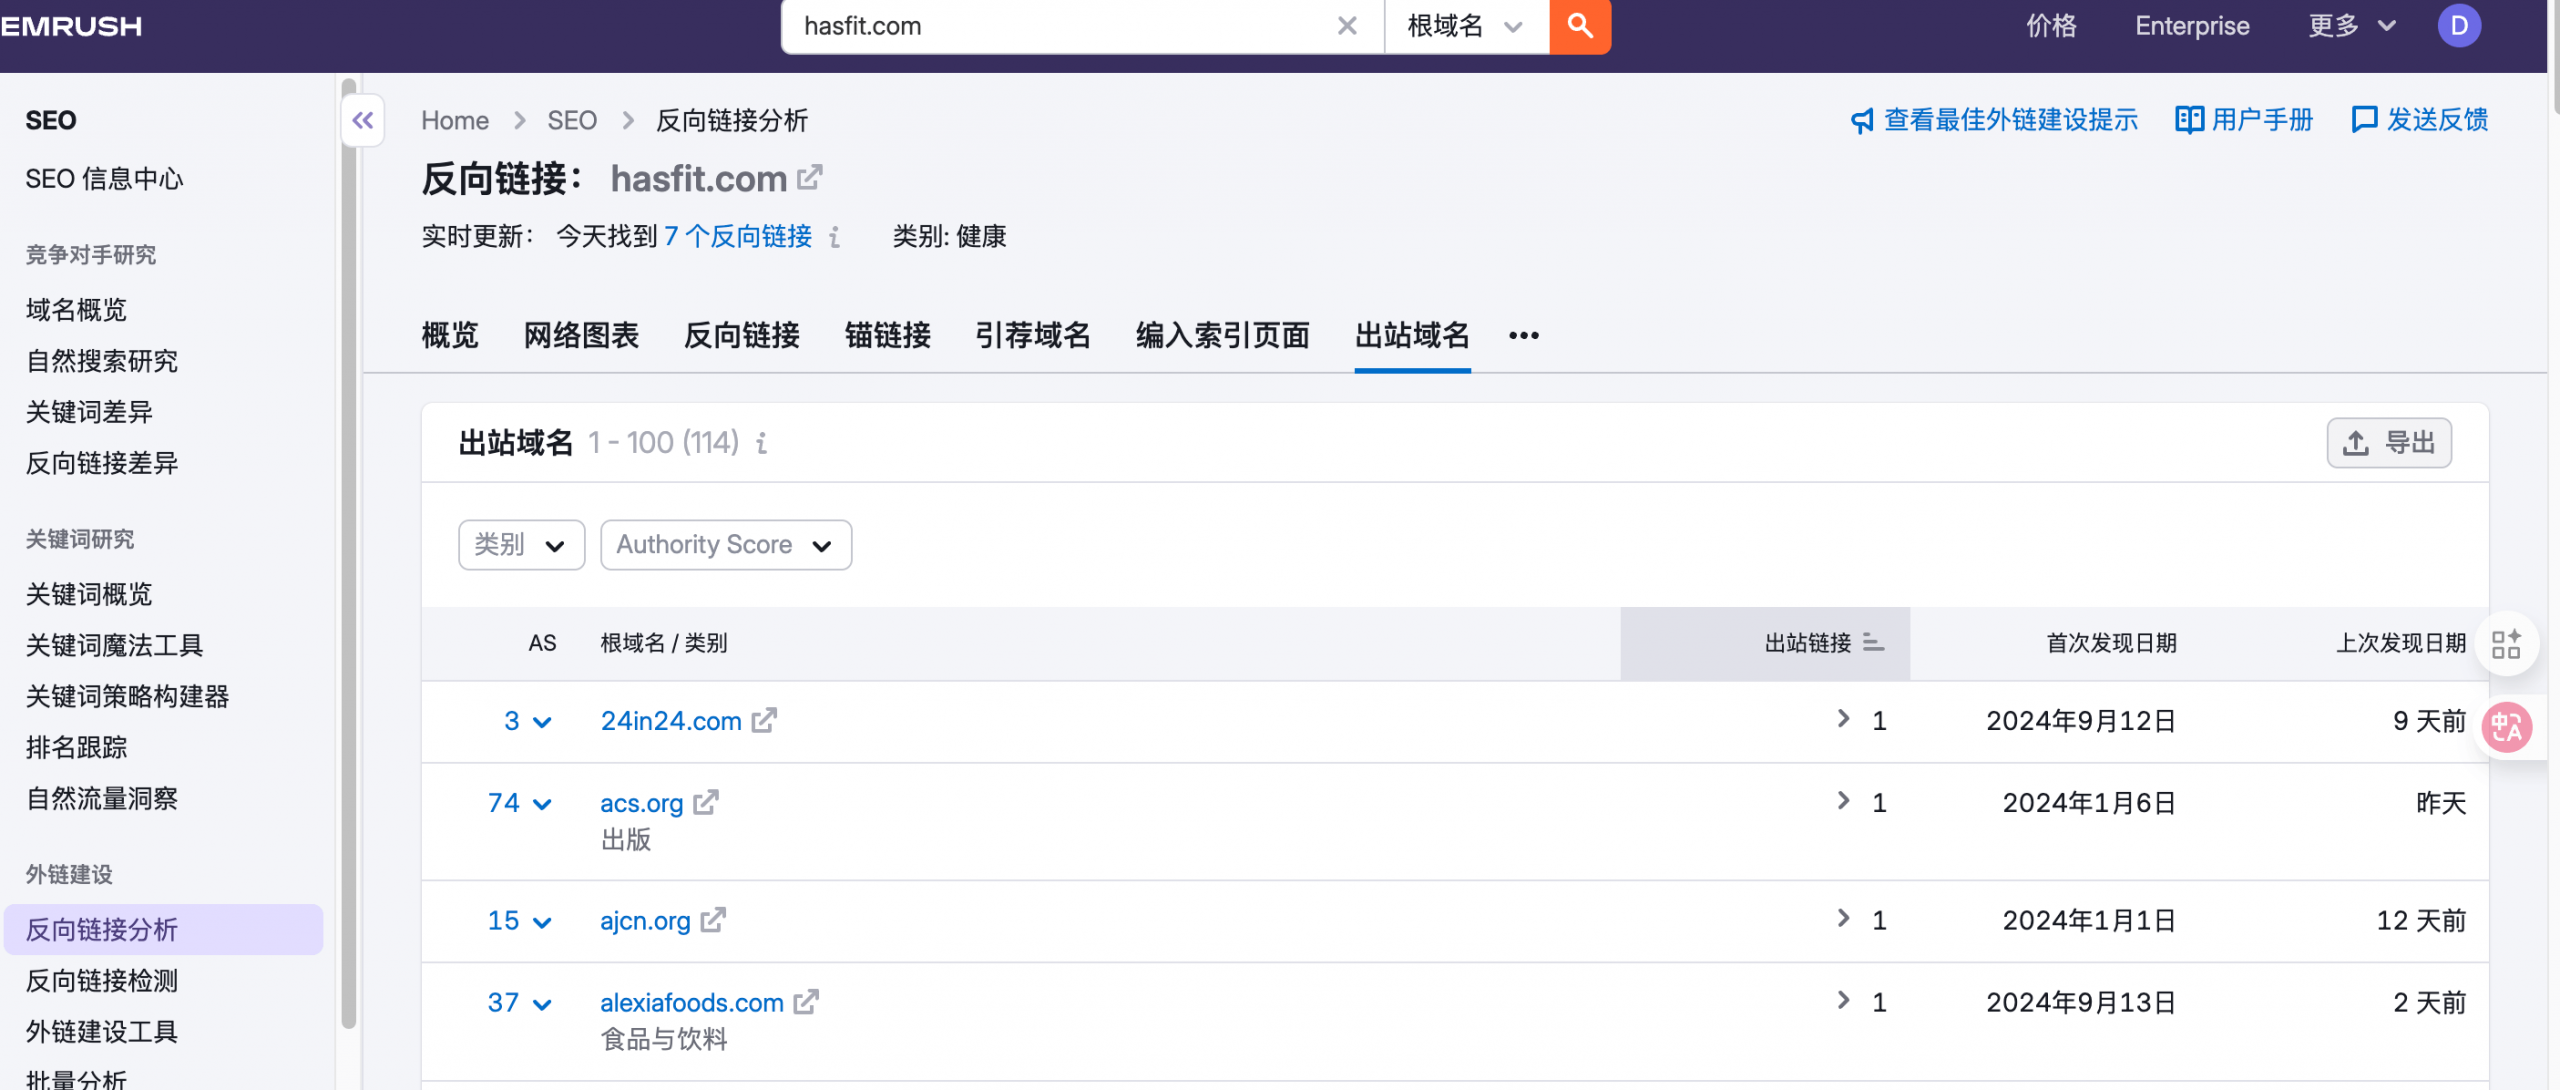Expand AS details for ajcn.org row
The height and width of the screenshot is (1090, 2560).
543,922
